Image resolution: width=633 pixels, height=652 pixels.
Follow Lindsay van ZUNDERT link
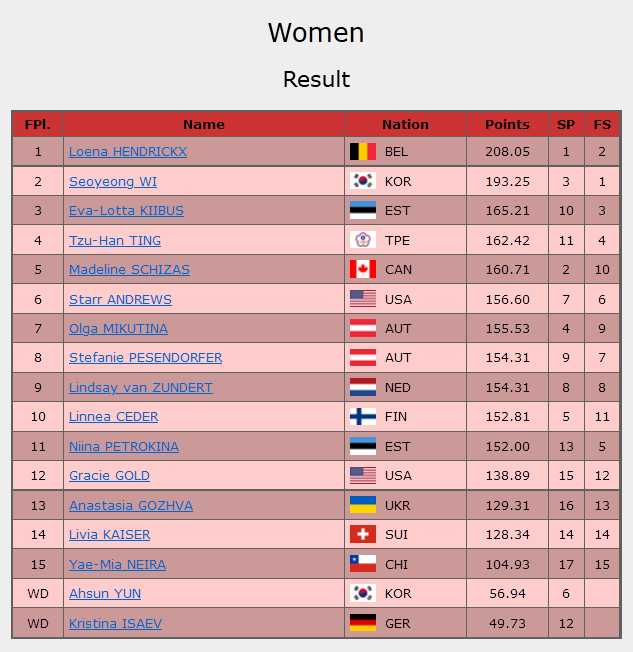point(141,387)
